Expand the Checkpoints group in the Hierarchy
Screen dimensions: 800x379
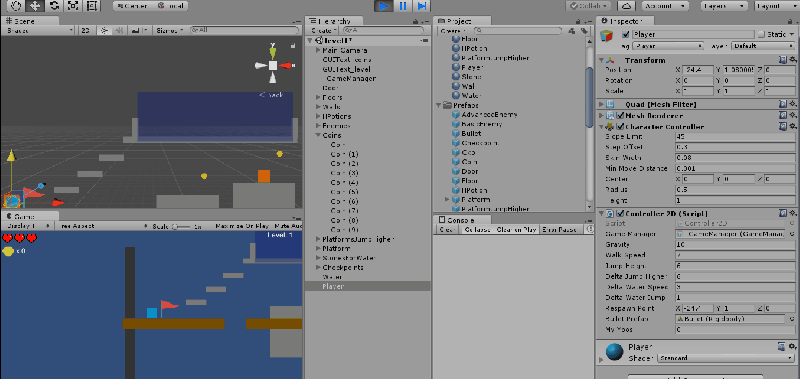click(318, 267)
